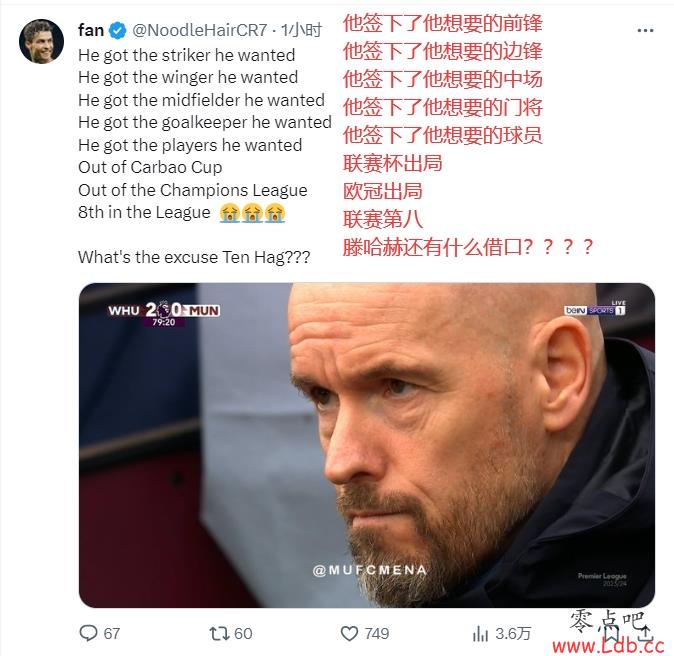Image resolution: width=674 pixels, height=656 pixels.
Task: Open the view analytics bar icon
Action: pos(480,633)
